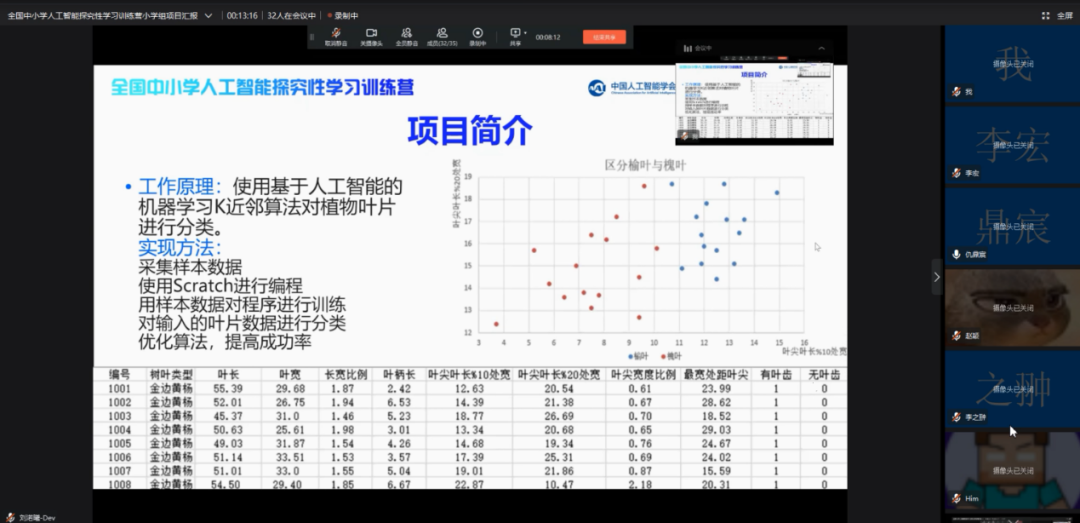1080x523 pixels.
Task: Select participant tile 李宏
Action: click(x=1012, y=146)
